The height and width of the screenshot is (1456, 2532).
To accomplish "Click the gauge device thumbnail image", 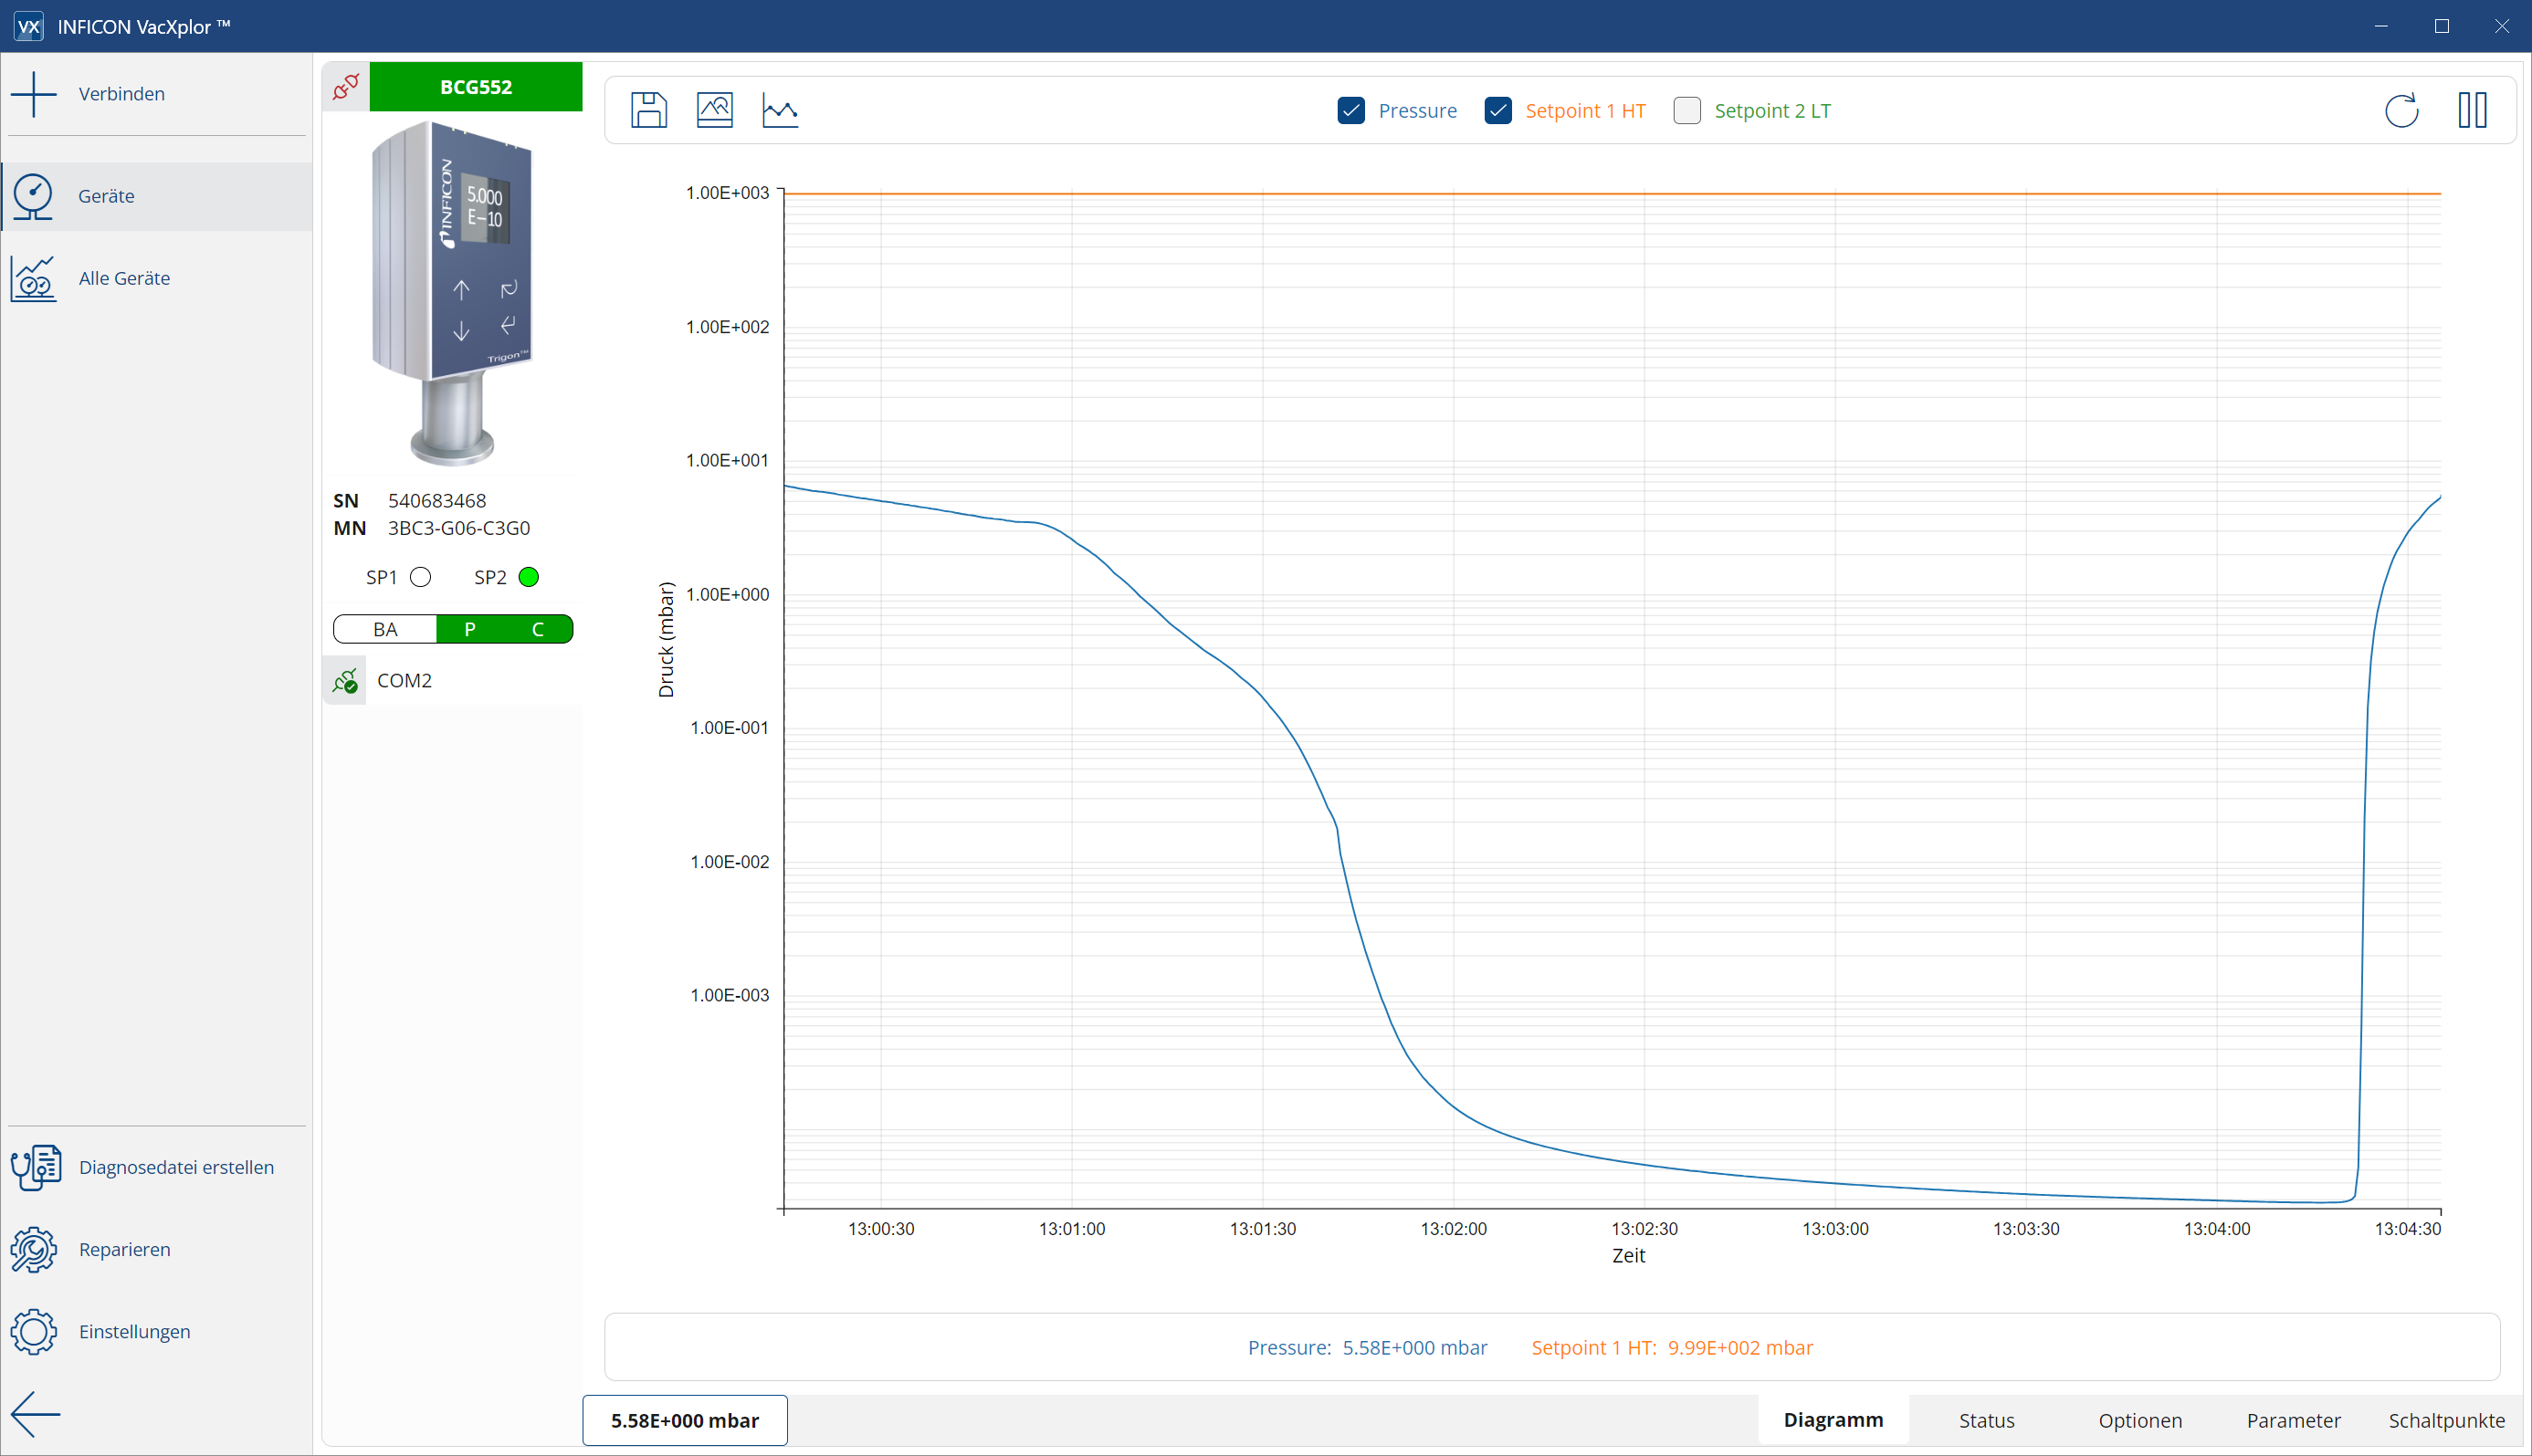I will (452, 293).
